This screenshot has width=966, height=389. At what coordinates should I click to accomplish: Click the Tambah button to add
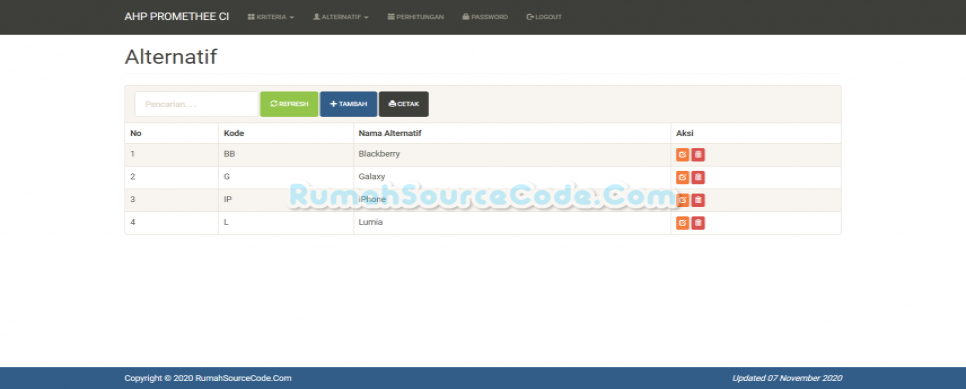click(x=348, y=104)
